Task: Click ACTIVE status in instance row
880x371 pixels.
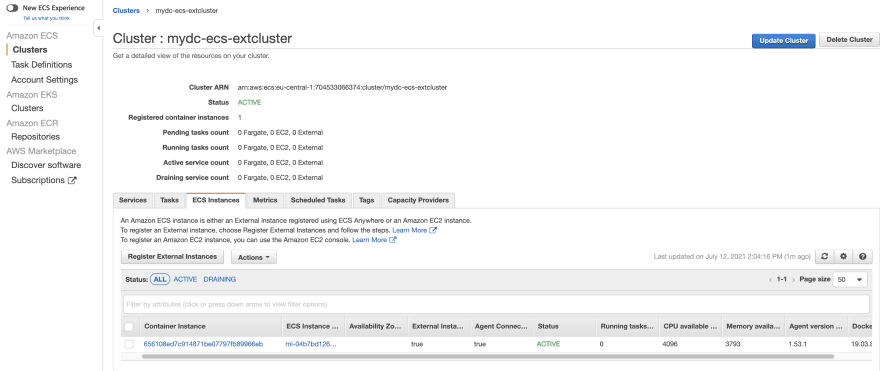Action: [548, 344]
